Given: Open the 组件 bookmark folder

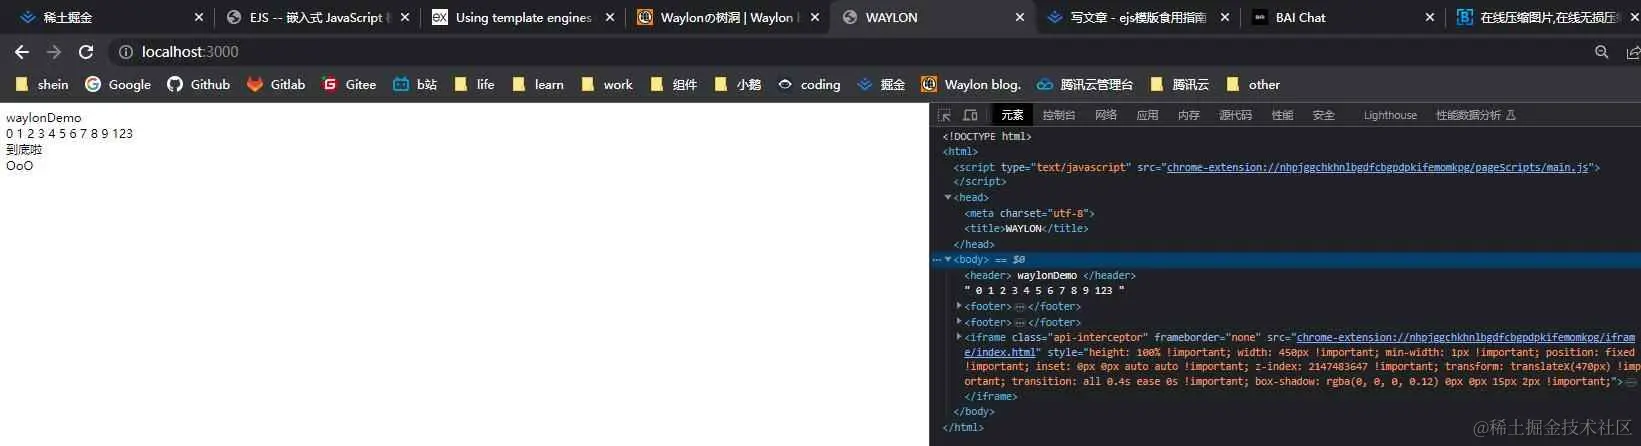Looking at the screenshot, I should 673,85.
